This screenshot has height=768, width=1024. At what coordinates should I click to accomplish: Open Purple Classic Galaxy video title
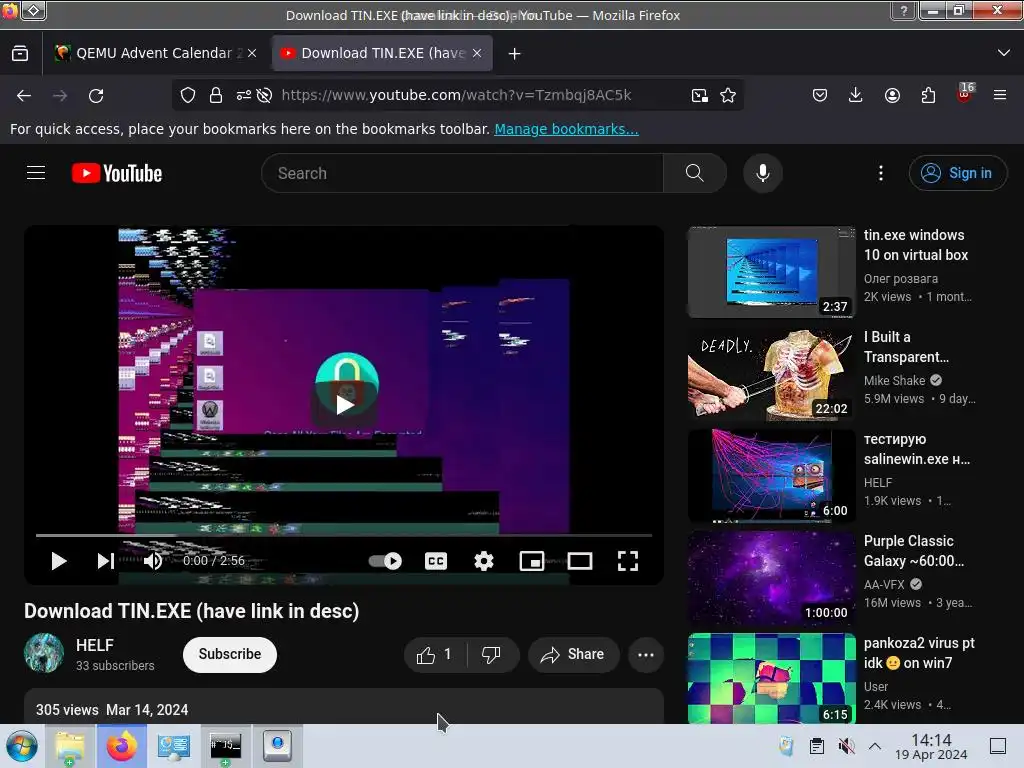pos(914,551)
